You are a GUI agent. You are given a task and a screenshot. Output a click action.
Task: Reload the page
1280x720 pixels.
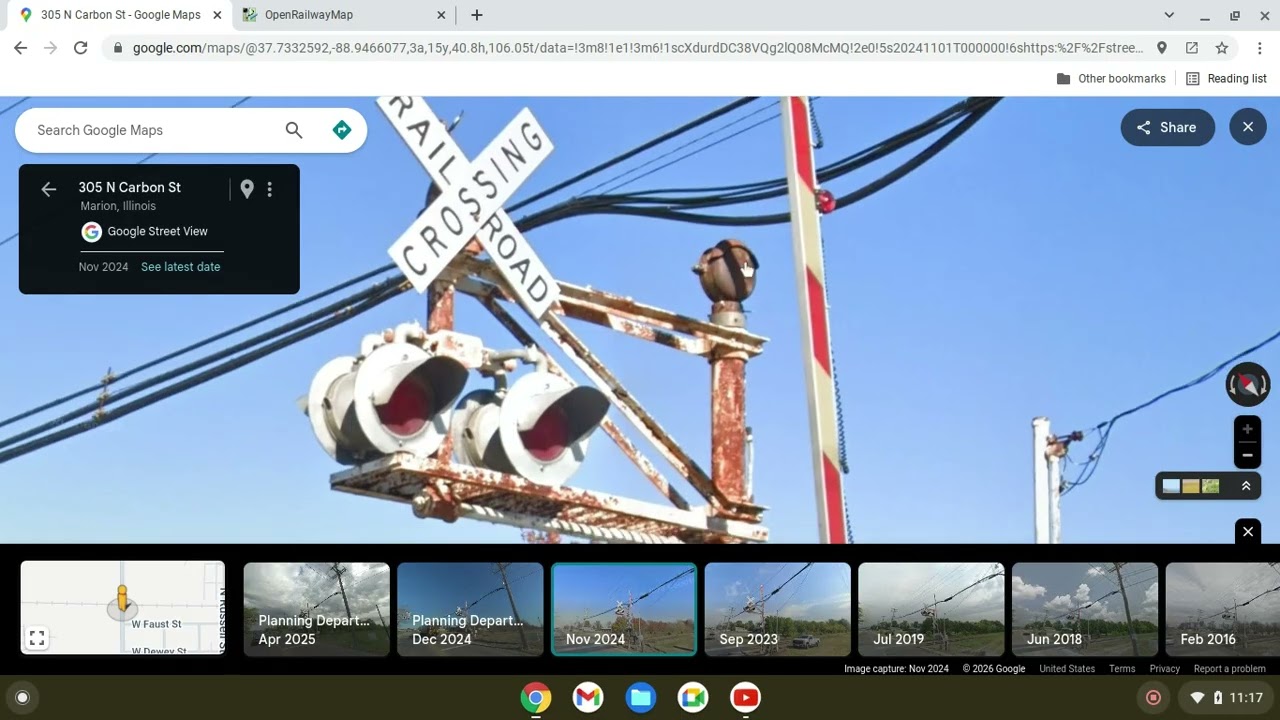point(80,48)
